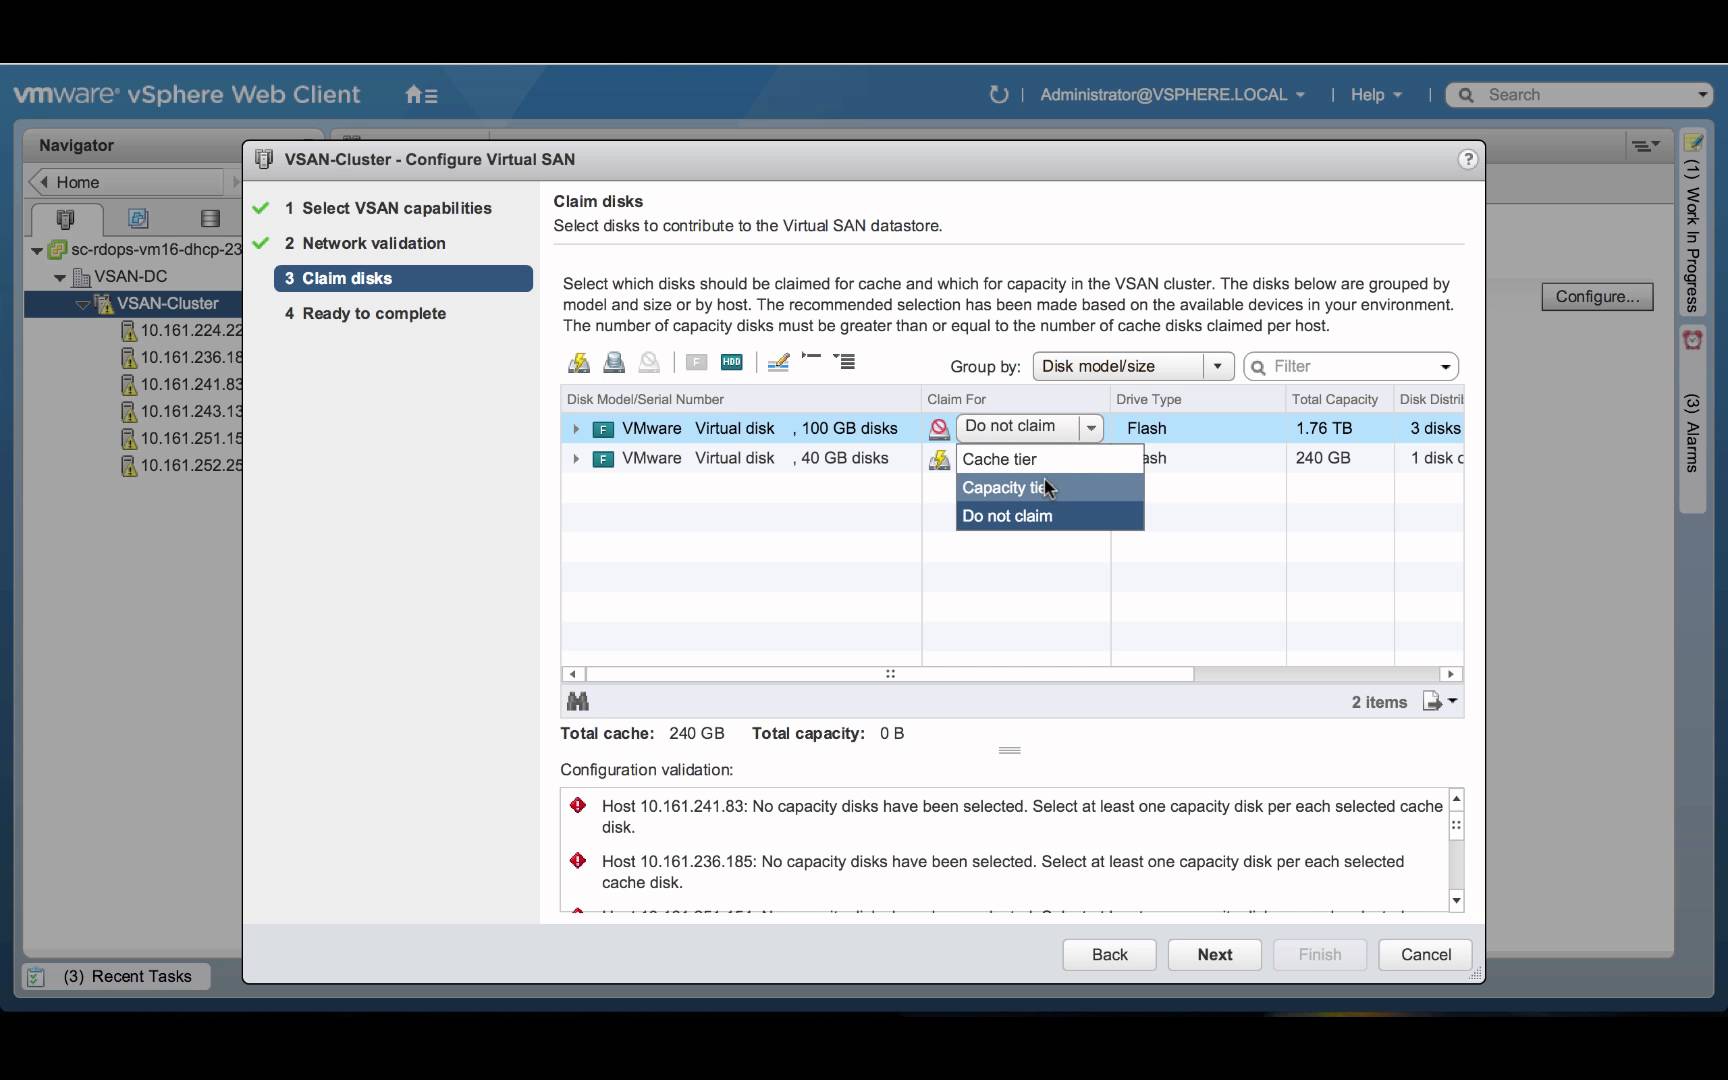Click the Collapse all rows toolbar icon

(811, 359)
